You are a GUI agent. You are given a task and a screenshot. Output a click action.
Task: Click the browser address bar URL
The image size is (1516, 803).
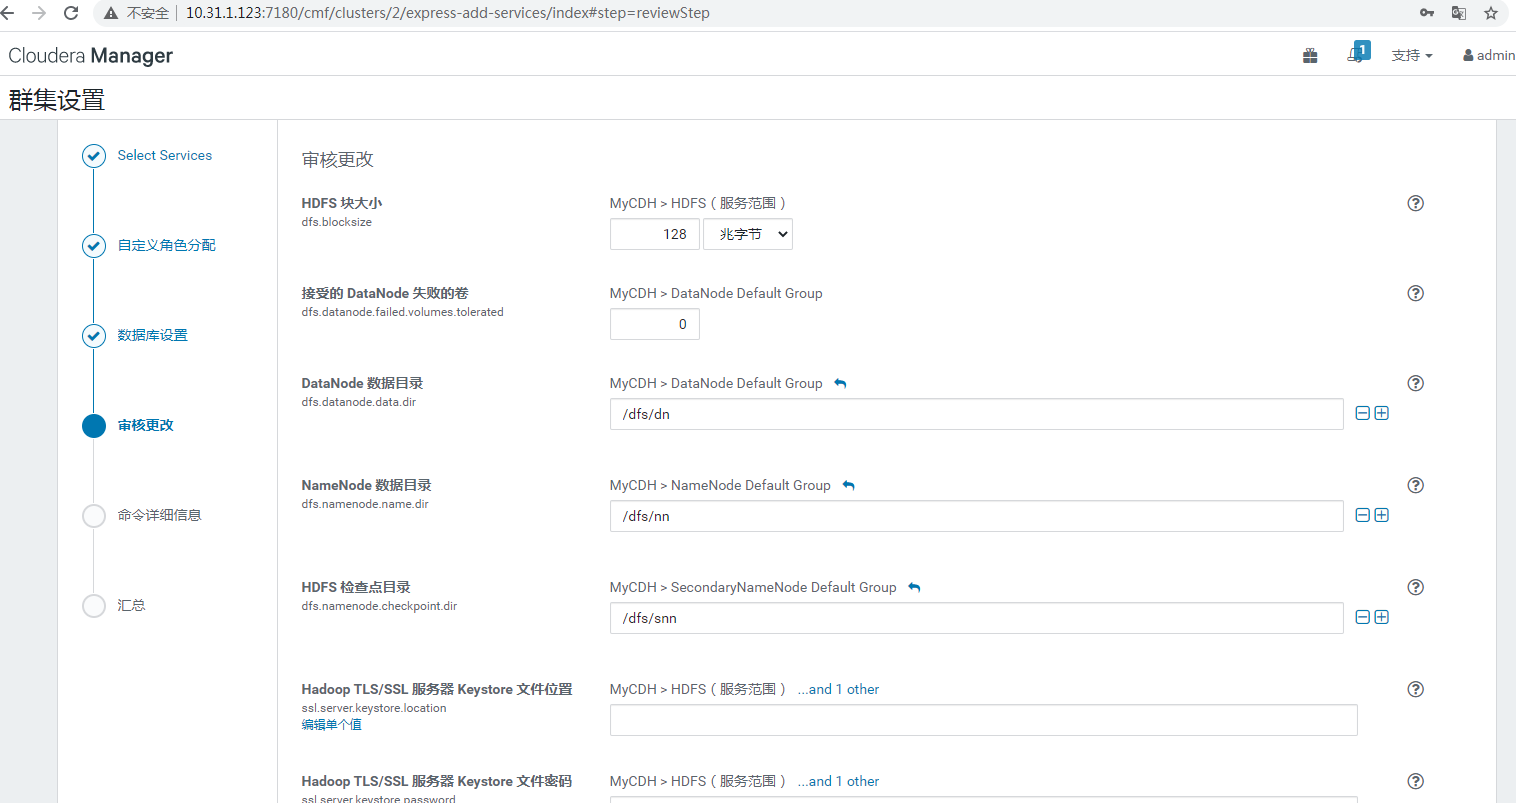pos(448,13)
